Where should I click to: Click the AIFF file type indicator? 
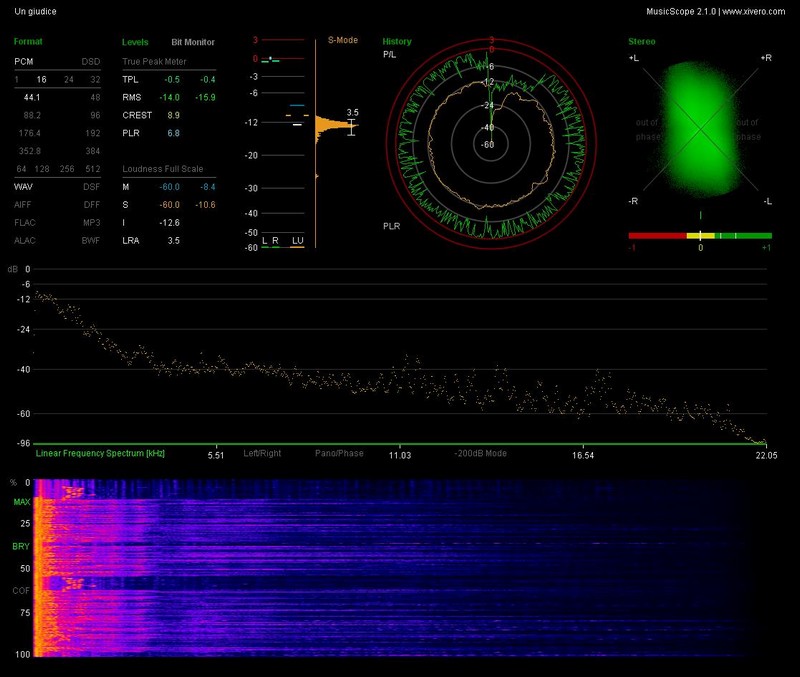tap(22, 205)
